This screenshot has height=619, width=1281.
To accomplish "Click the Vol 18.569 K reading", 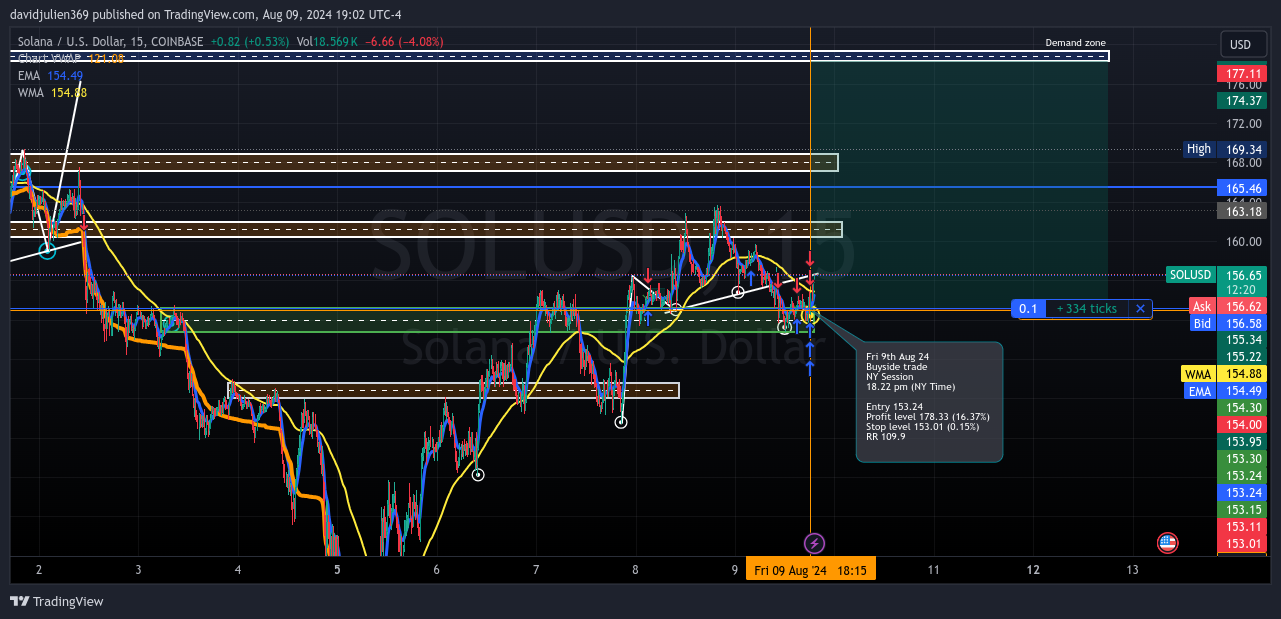I will pyautogui.click(x=329, y=42).
